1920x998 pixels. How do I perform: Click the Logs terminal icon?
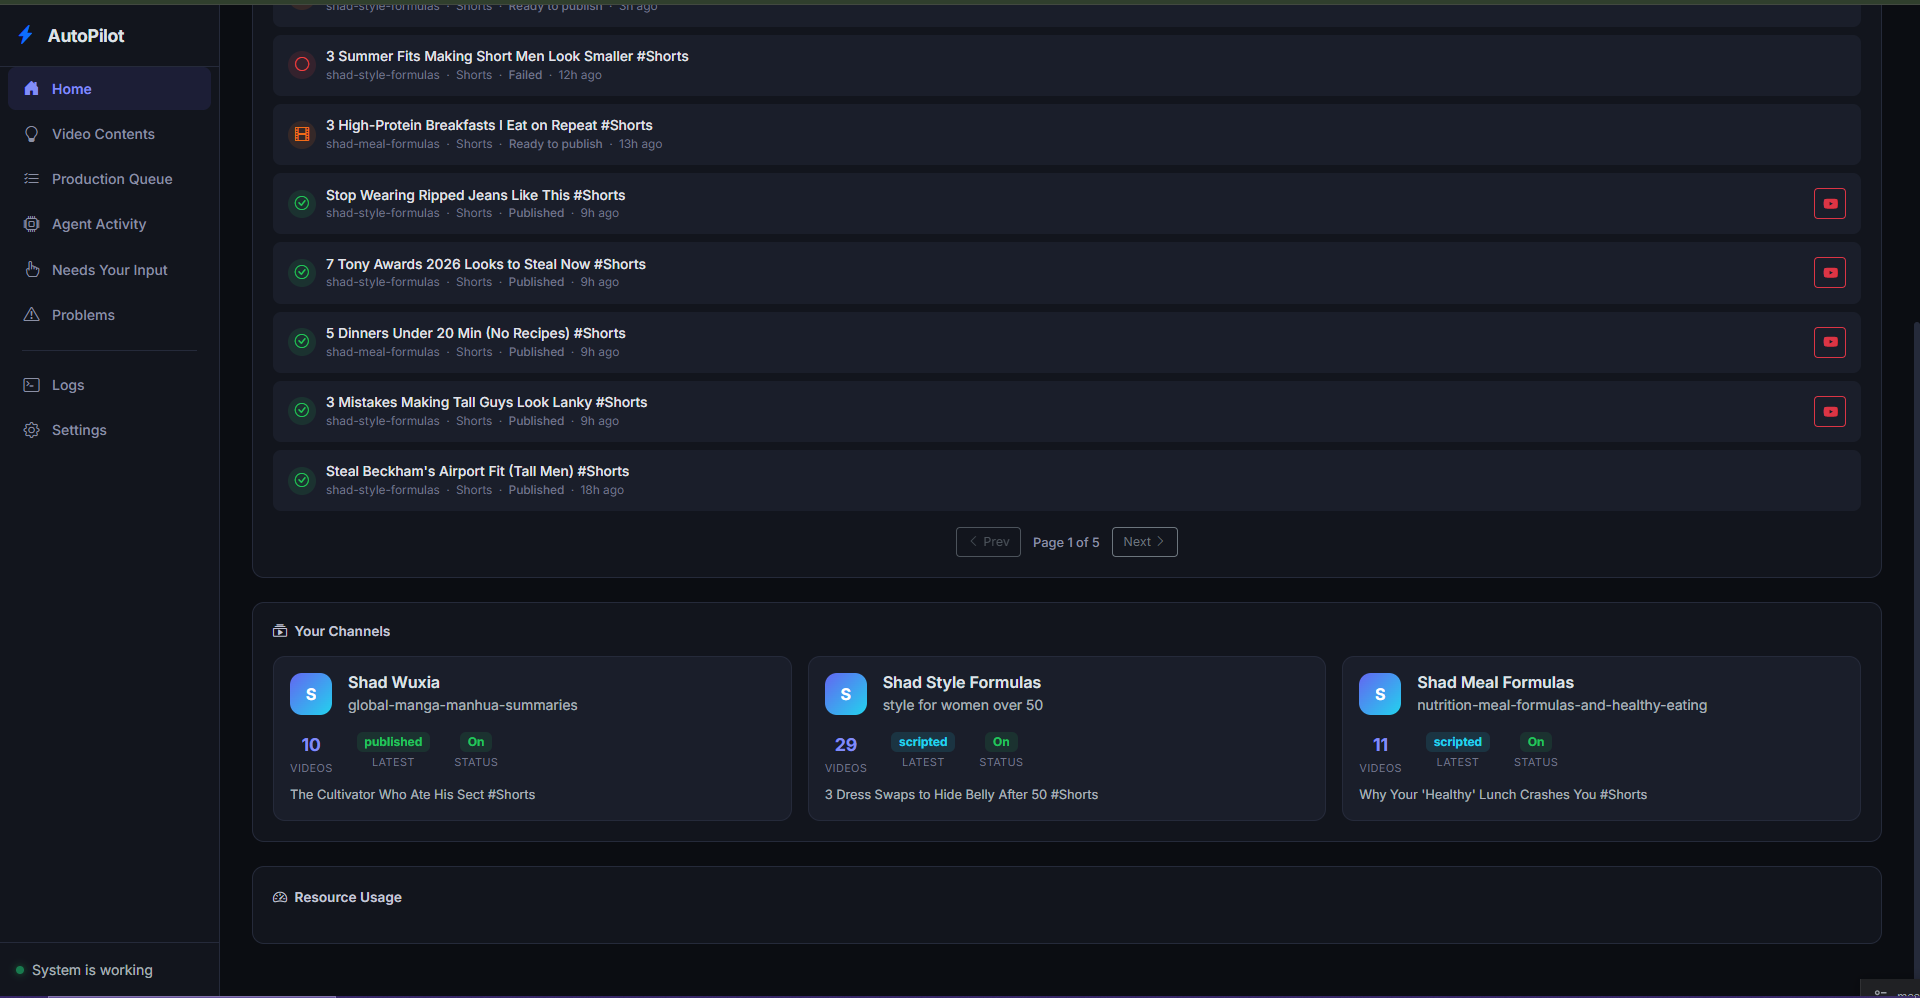(32, 385)
